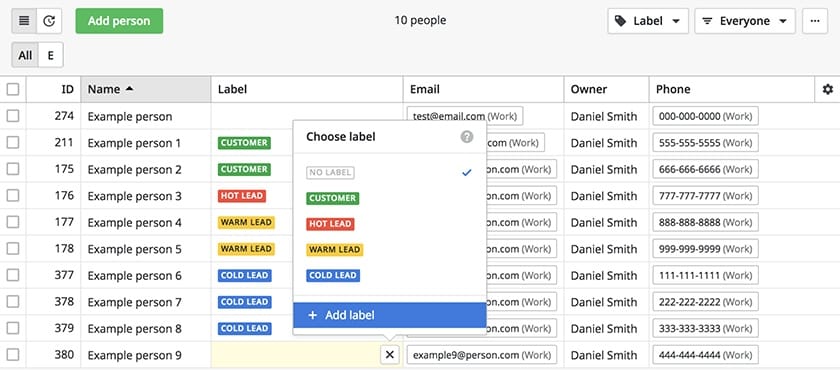Add a new person
840x370 pixels.
pyautogui.click(x=119, y=21)
